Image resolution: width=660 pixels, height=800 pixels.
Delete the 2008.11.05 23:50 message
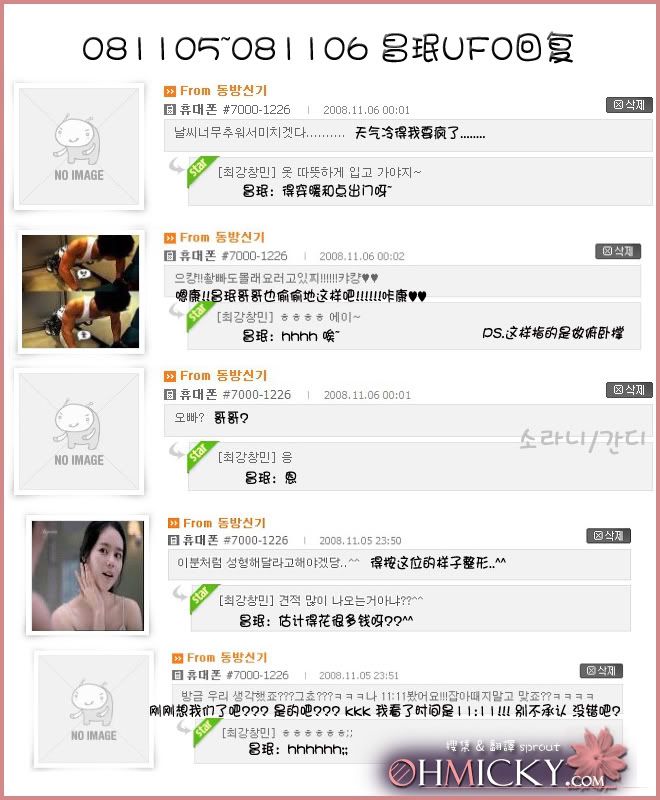click(x=608, y=536)
